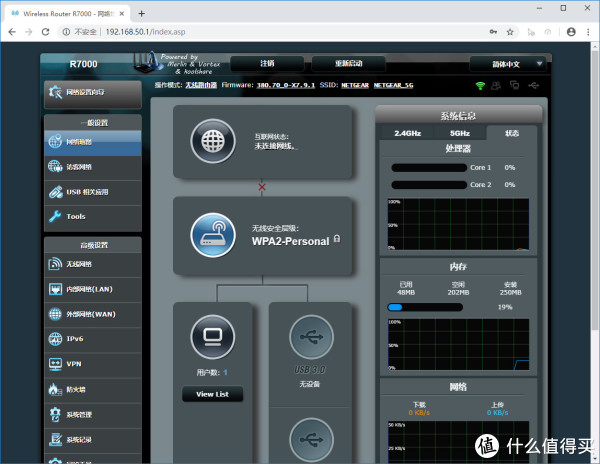
Task: Click the WPA2-Personal security level text
Action: [290, 241]
